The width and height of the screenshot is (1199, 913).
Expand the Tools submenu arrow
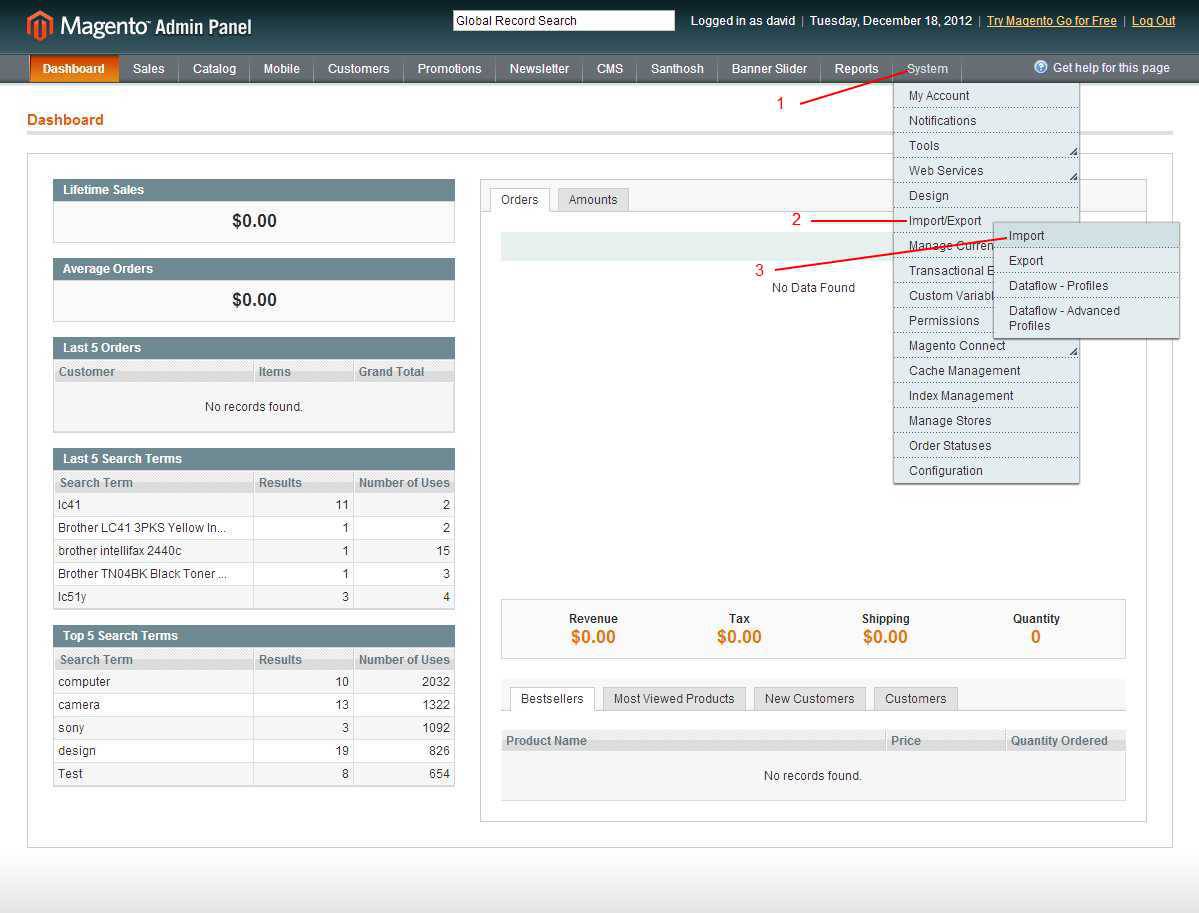coord(1072,151)
